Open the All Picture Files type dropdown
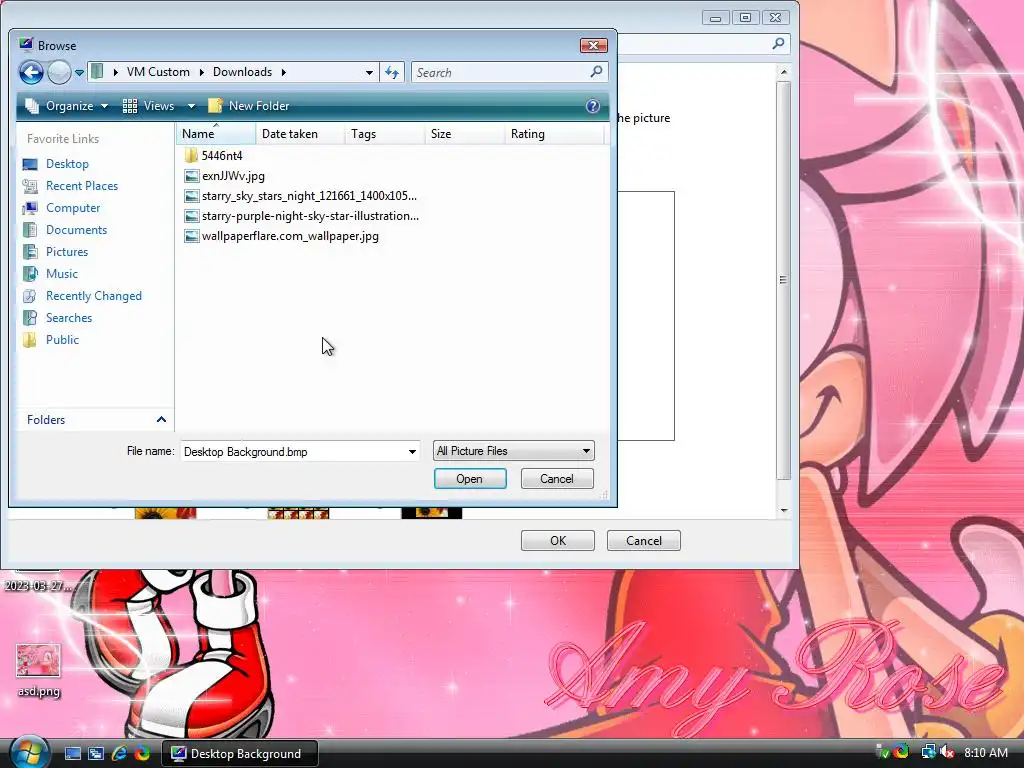The image size is (1024, 768). 513,451
